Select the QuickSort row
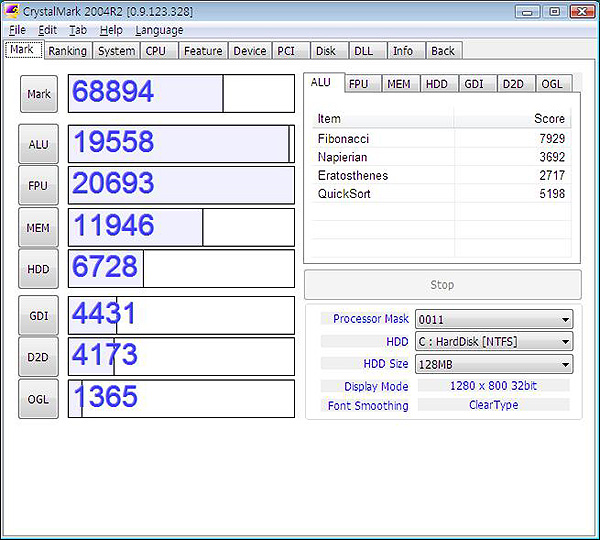The image size is (600, 540). [442, 194]
